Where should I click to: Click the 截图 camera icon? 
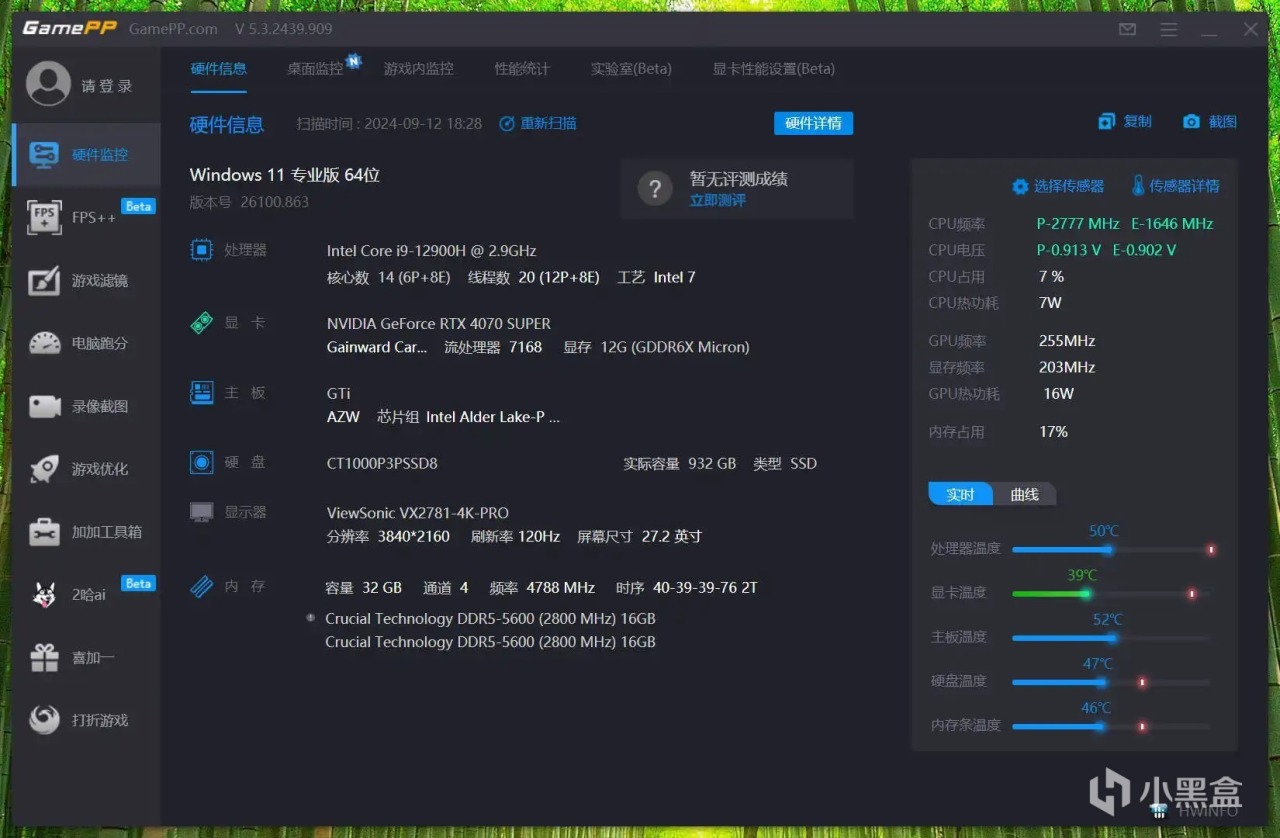pos(1191,122)
